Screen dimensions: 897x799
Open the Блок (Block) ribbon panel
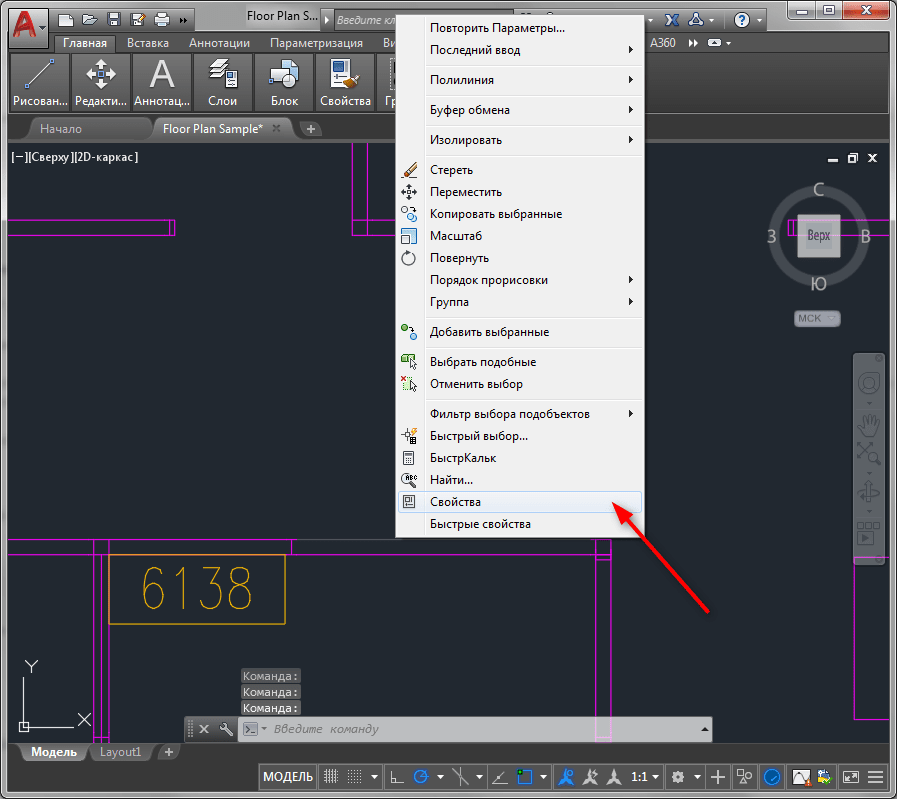[x=284, y=81]
